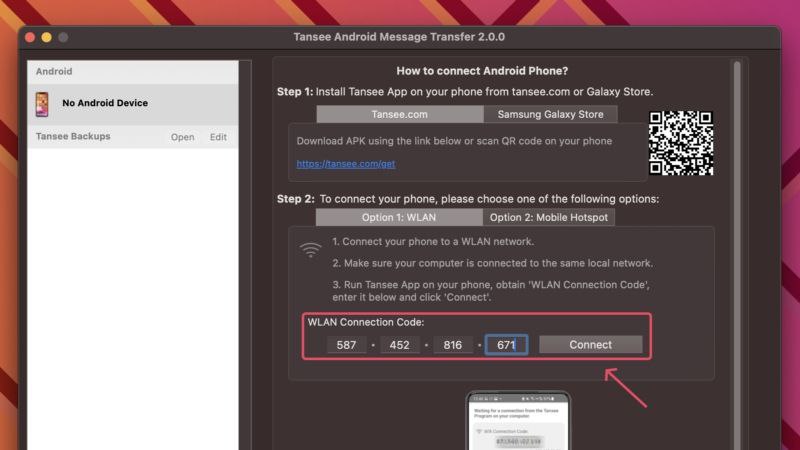This screenshot has height=450, width=800.
Task: Focus the code field containing 452
Action: tap(399, 345)
